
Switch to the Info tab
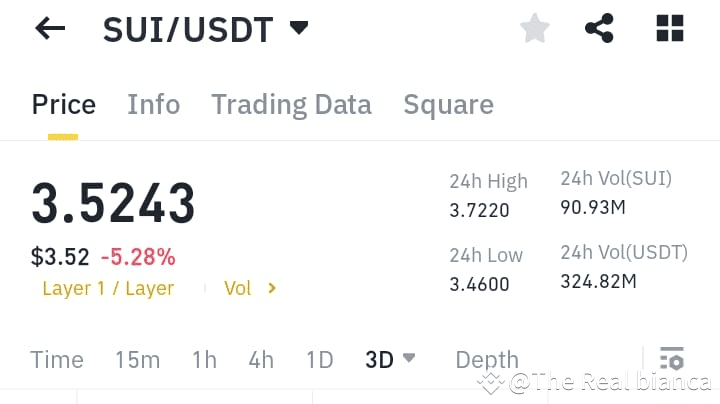154,104
